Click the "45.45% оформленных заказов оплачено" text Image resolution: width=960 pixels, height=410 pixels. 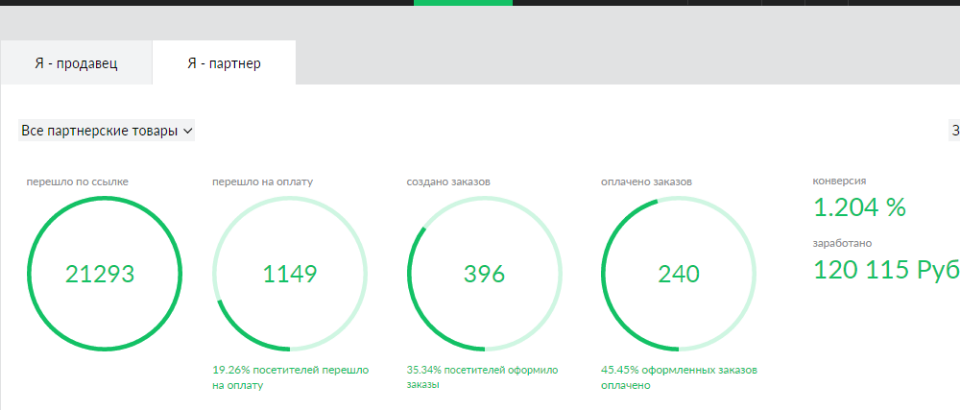coord(679,377)
